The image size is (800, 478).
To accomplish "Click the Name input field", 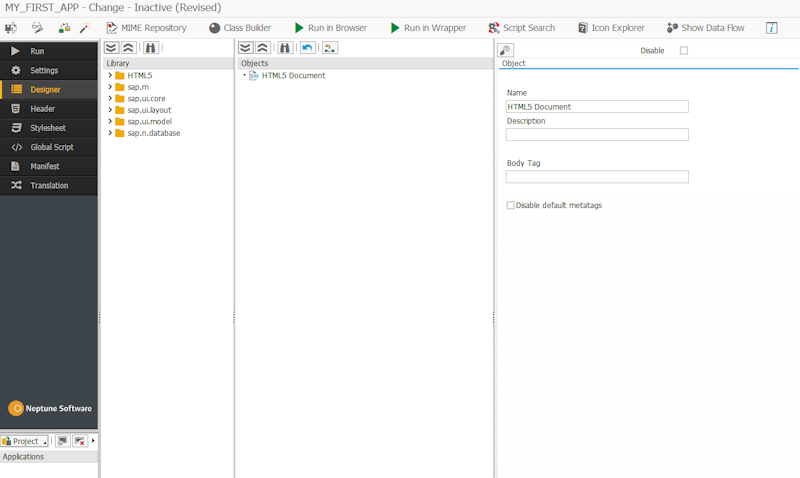I will point(597,107).
